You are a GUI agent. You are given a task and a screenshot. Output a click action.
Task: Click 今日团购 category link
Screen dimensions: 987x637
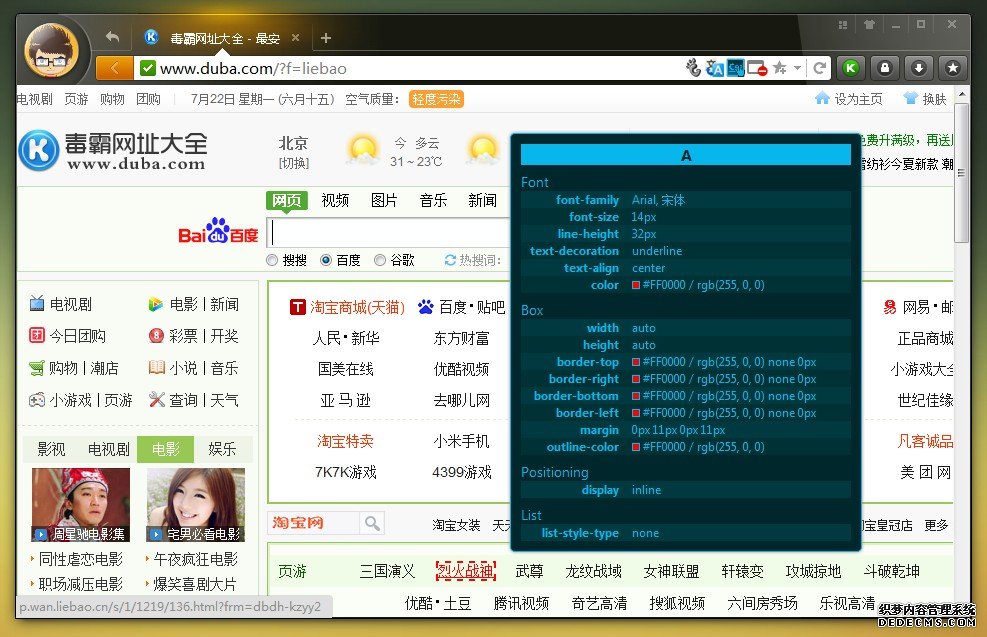click(77, 335)
